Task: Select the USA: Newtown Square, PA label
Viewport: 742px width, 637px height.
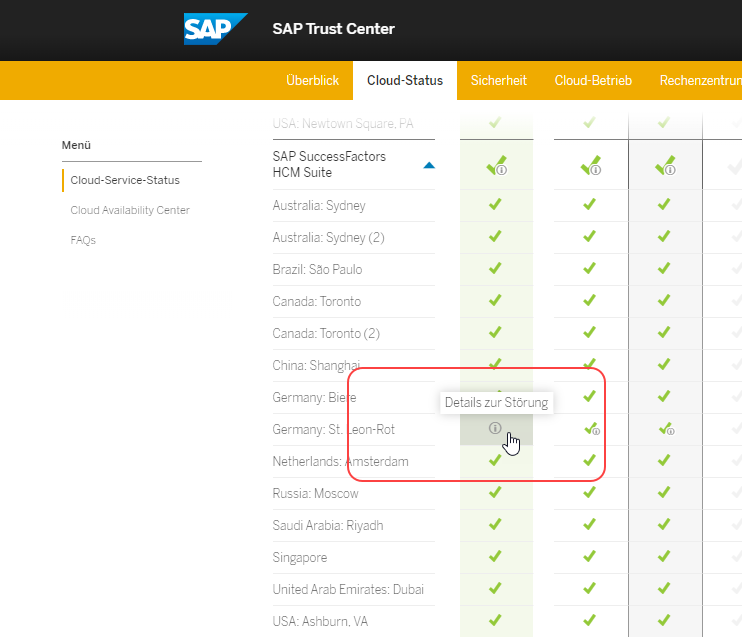Action: pyautogui.click(x=343, y=124)
